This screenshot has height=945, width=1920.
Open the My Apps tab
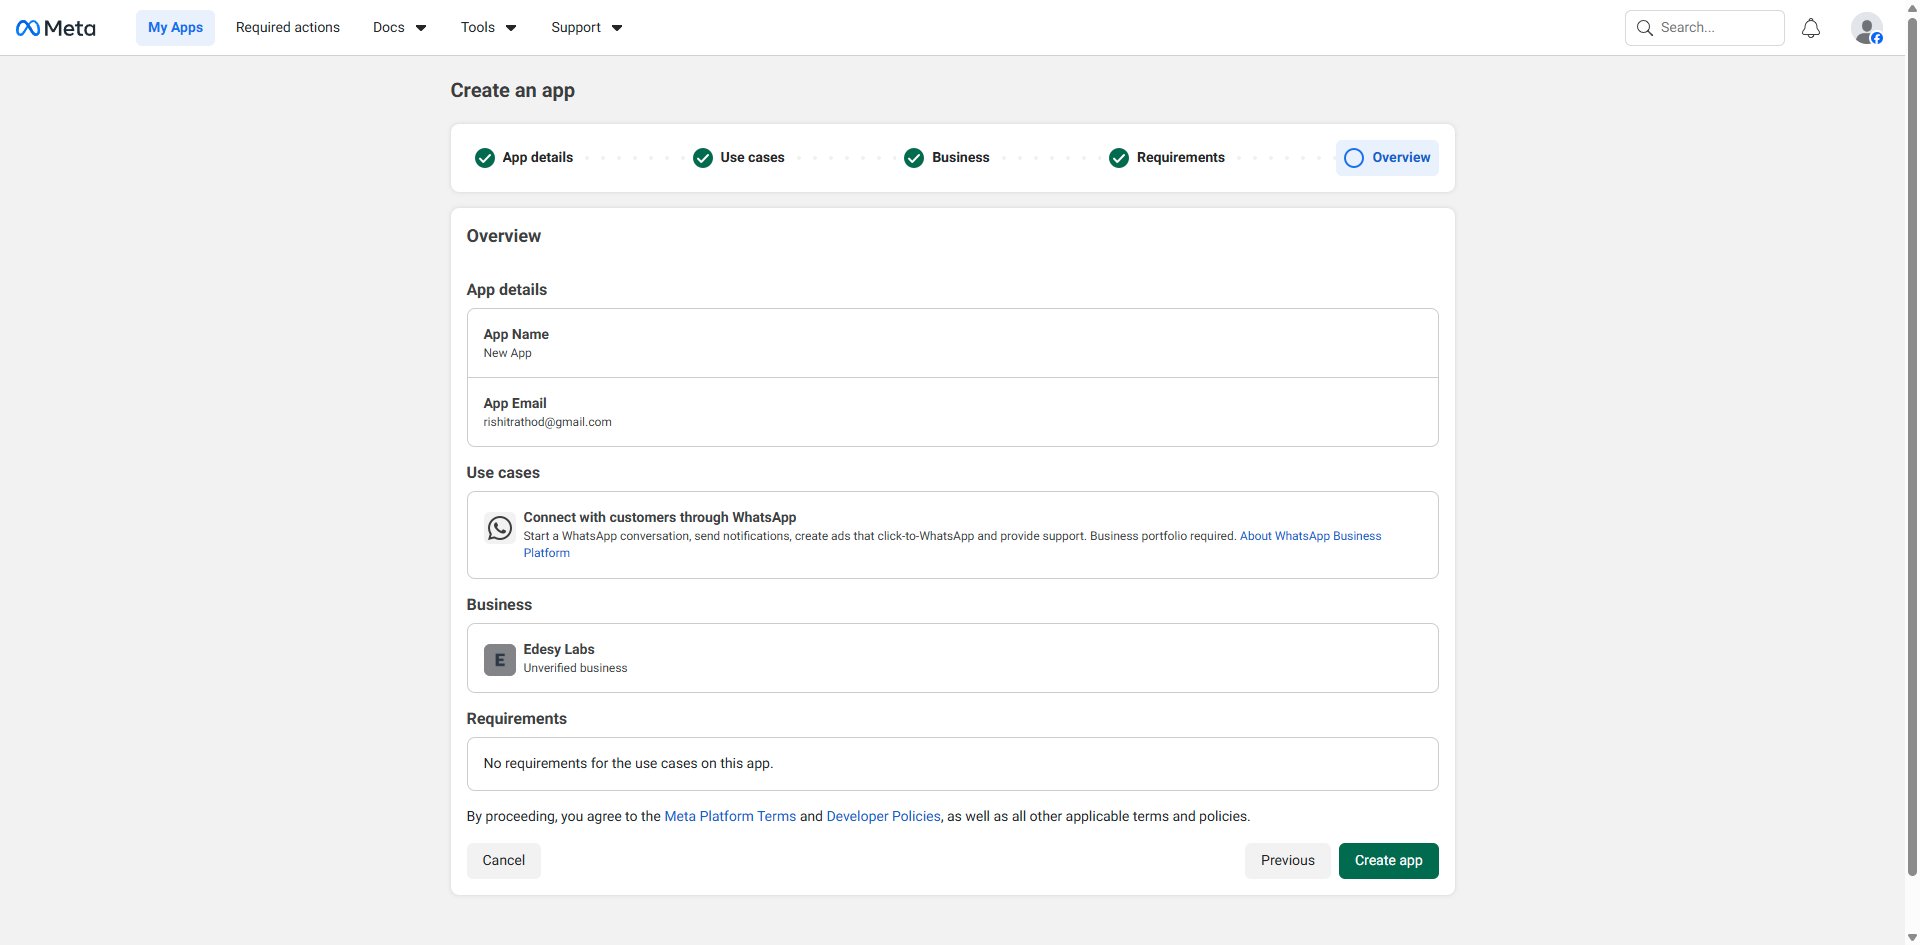pos(176,28)
